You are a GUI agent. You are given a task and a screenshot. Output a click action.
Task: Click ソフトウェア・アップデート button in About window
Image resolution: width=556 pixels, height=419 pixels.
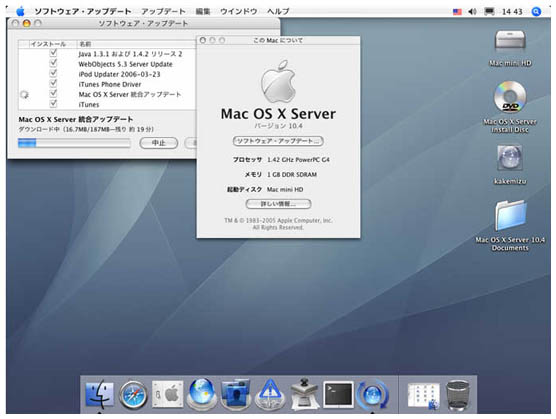point(278,141)
